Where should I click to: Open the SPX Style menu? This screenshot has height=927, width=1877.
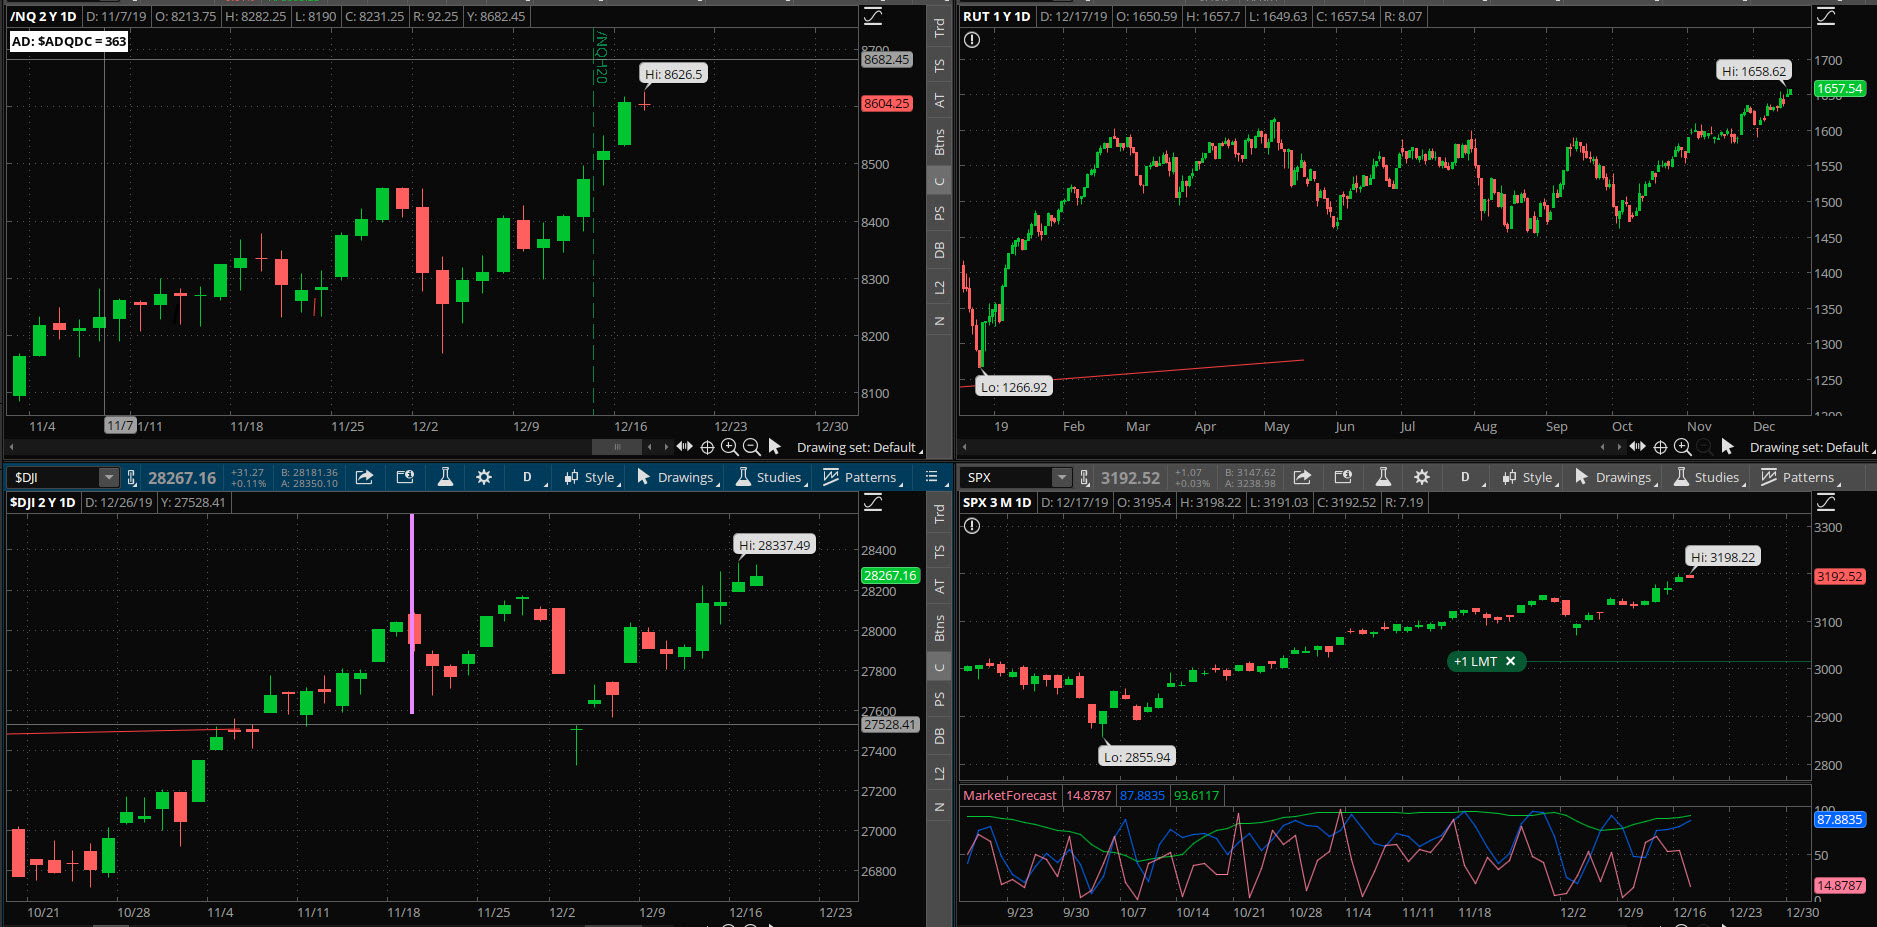(x=1529, y=477)
